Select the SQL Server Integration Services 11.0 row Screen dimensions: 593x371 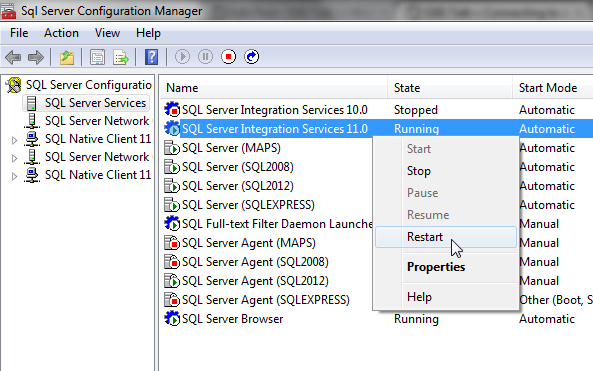[x=376, y=129]
